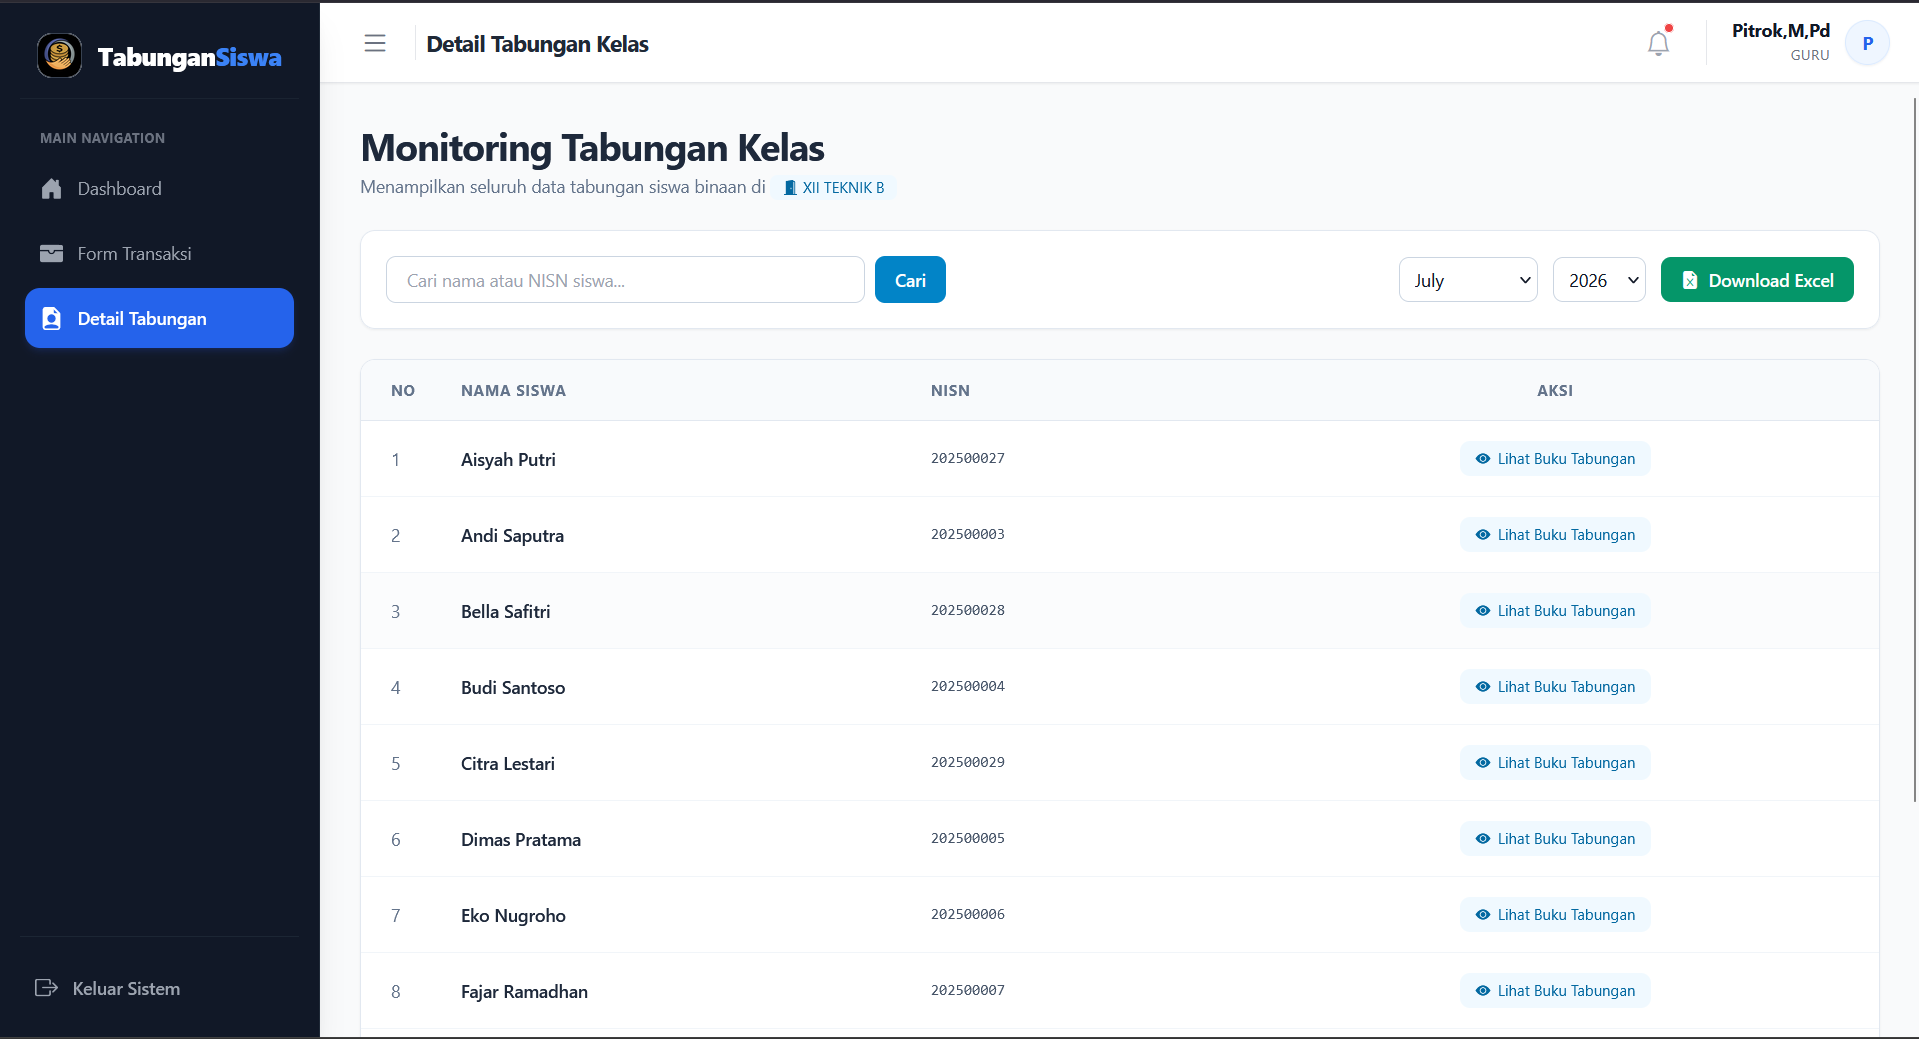Viewport: 1919px width, 1039px height.
Task: View Lihat Buku Tabungan for Eko Nugroho
Action: (x=1555, y=914)
